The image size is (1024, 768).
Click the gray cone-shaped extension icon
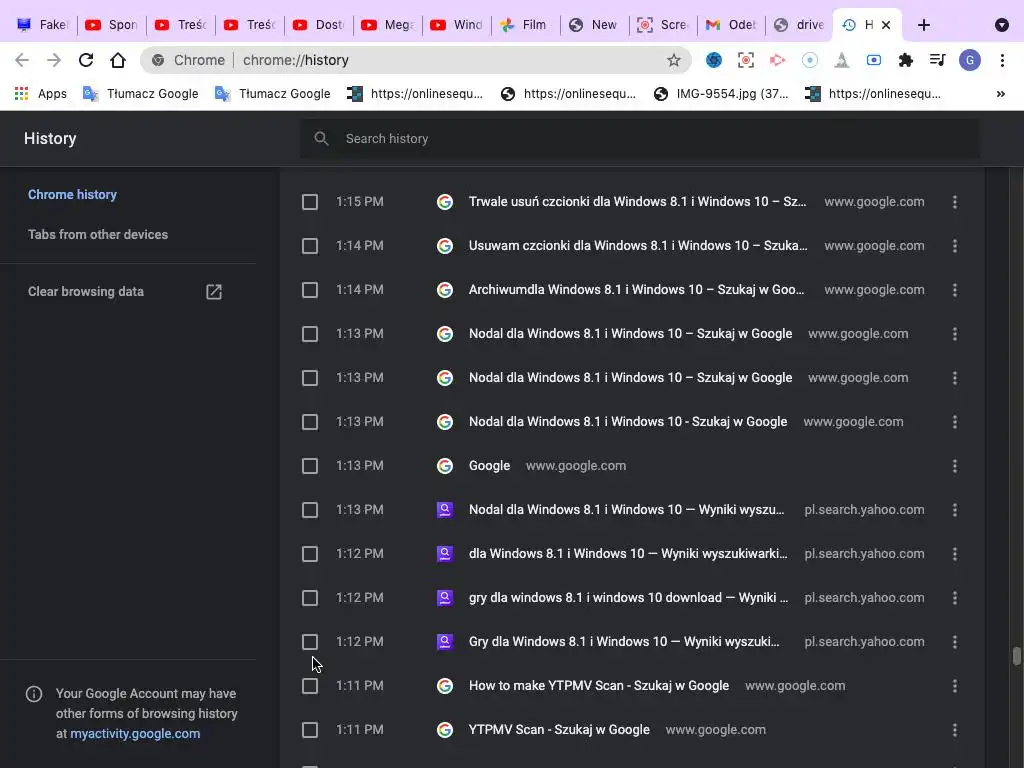click(842, 60)
